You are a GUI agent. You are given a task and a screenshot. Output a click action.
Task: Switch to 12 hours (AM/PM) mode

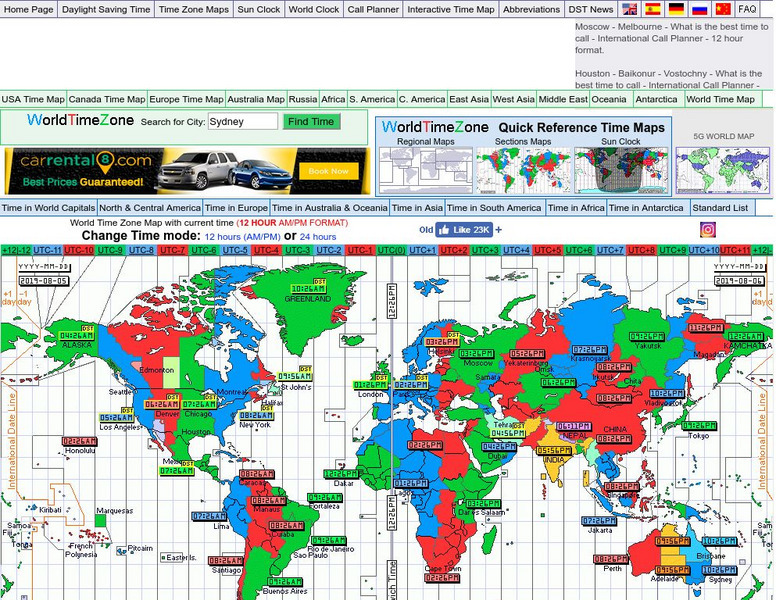pyautogui.click(x=242, y=237)
